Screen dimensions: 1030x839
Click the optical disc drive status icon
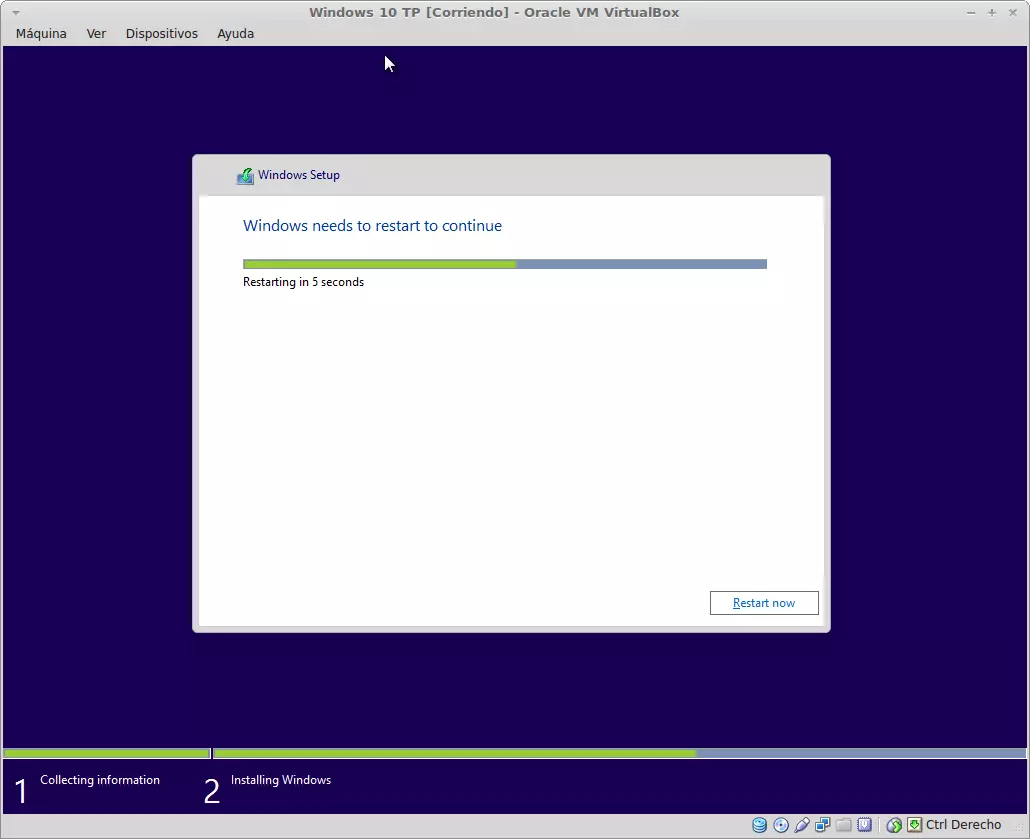click(781, 825)
